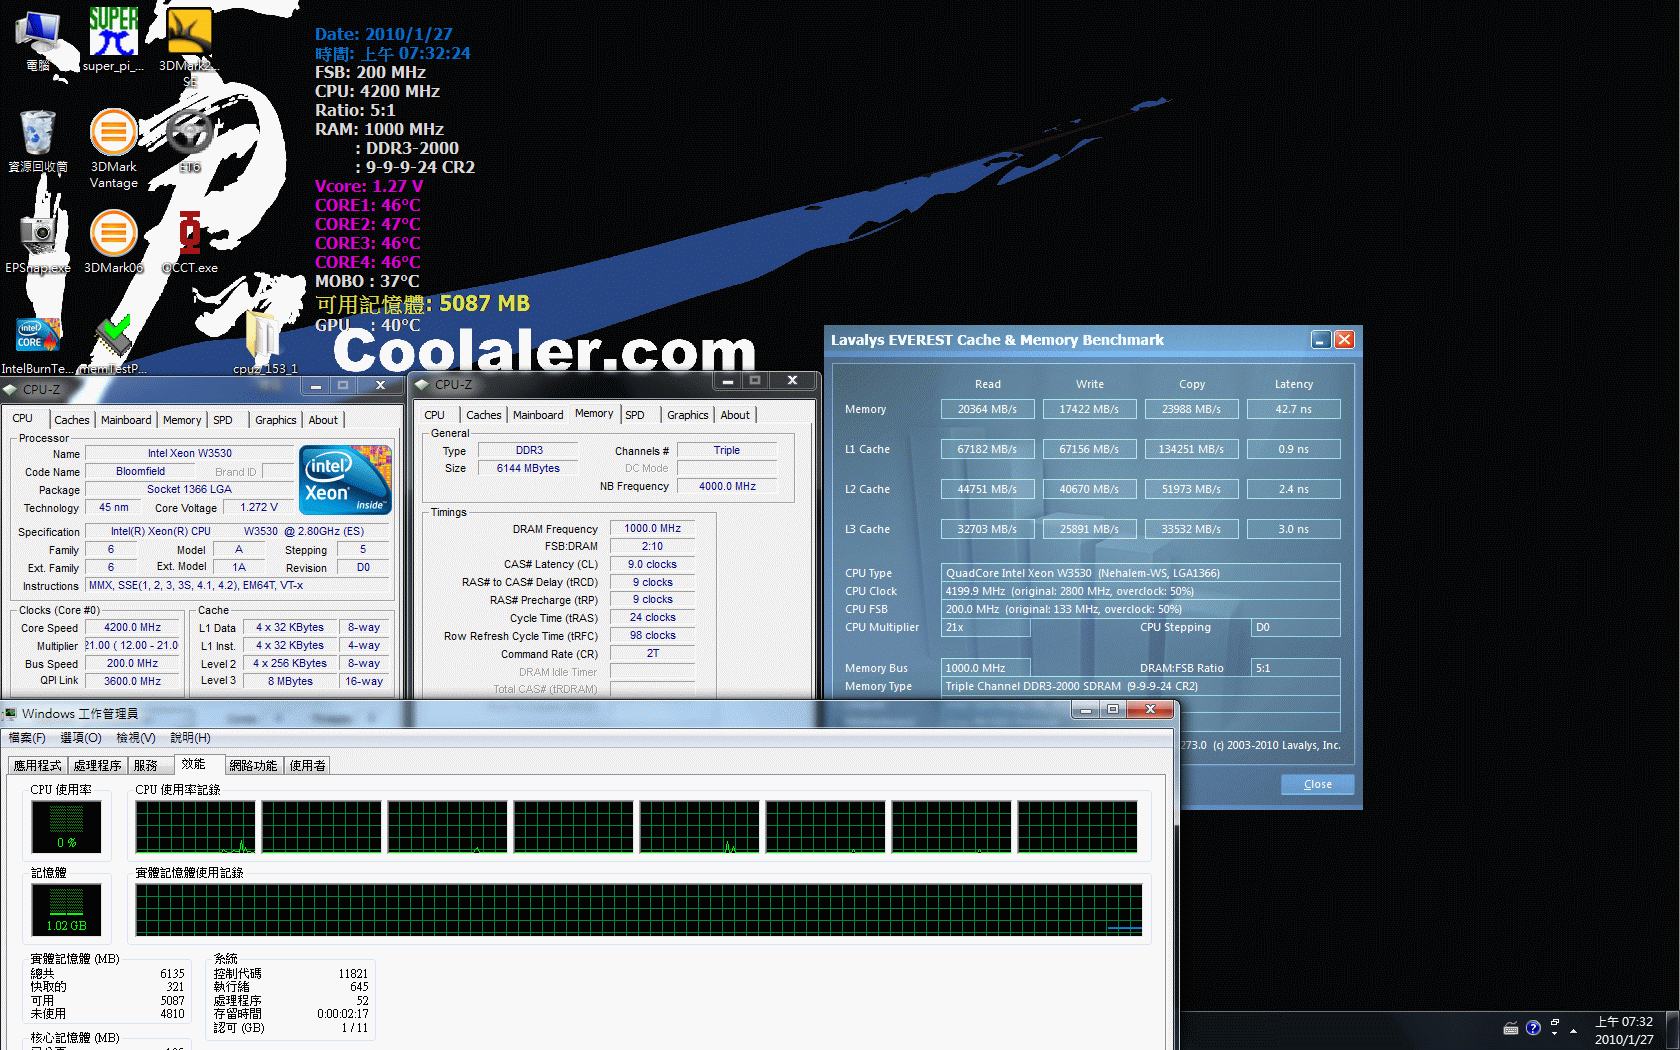Minimize the EVEREST benchmark window

(1321, 340)
